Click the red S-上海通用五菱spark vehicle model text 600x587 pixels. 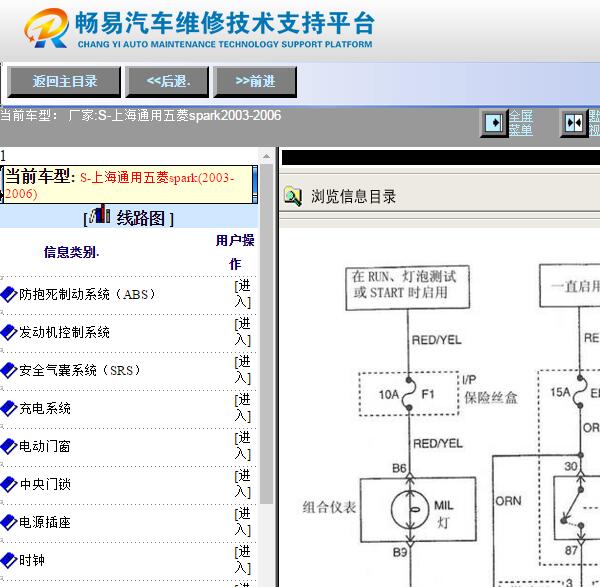tap(119, 185)
